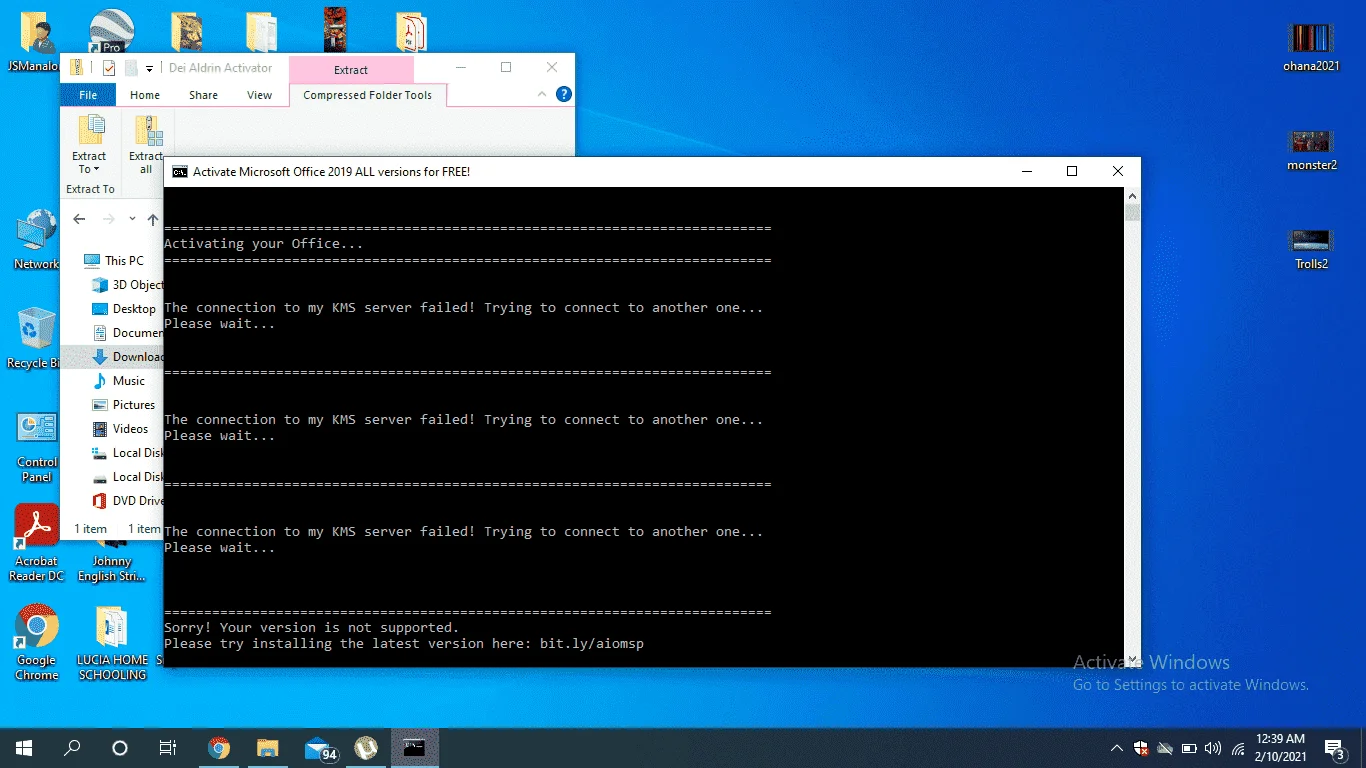
Task: Switch to the Home ribbon tab
Action: coord(145,95)
